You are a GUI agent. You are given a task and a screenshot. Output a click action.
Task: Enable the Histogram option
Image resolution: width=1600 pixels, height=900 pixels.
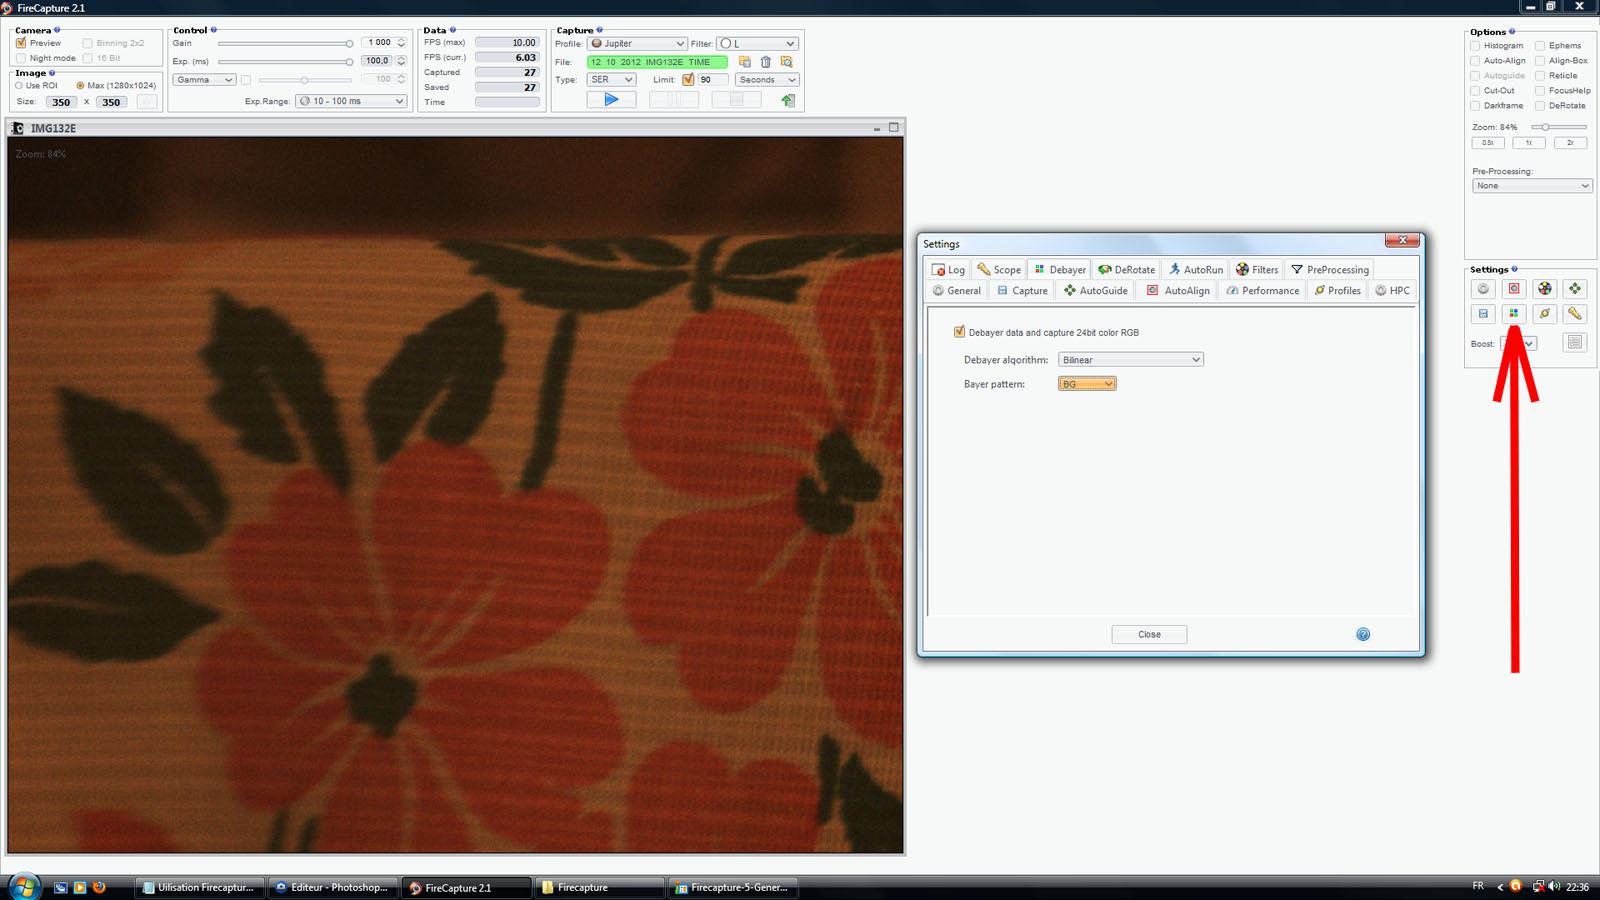coord(1475,46)
